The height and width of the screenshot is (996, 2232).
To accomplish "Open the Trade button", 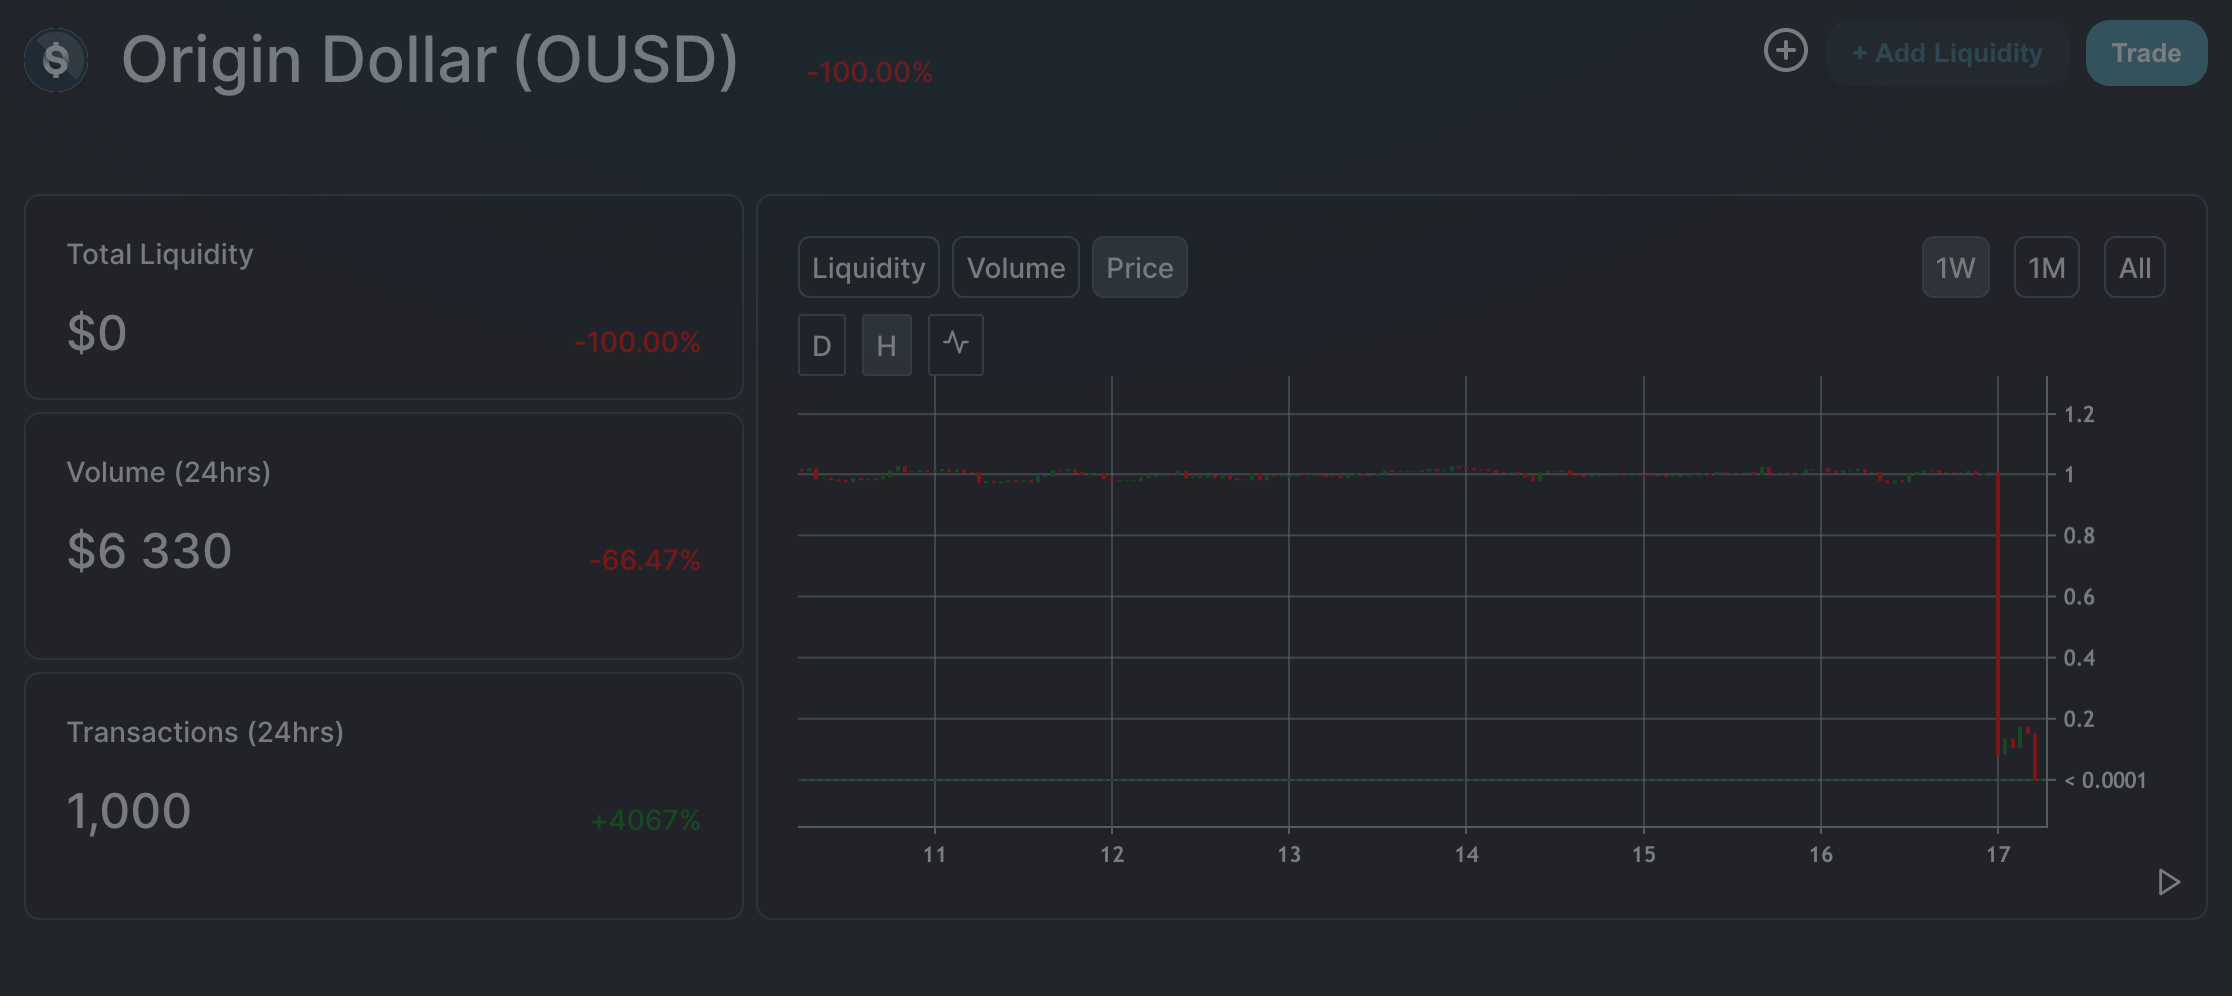I will click(x=2146, y=53).
